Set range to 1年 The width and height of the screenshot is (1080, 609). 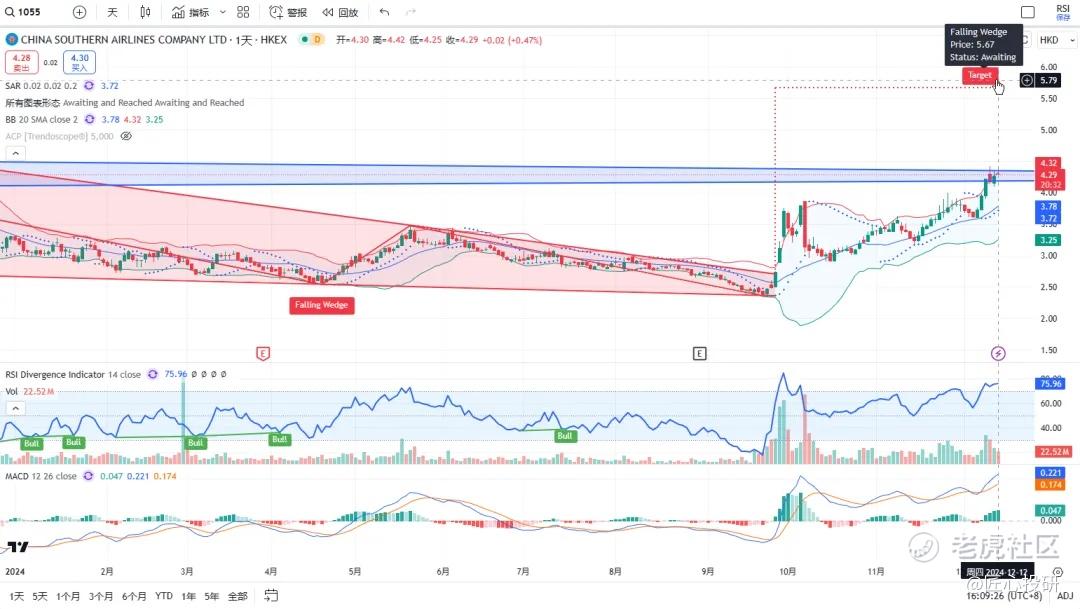[x=188, y=596]
